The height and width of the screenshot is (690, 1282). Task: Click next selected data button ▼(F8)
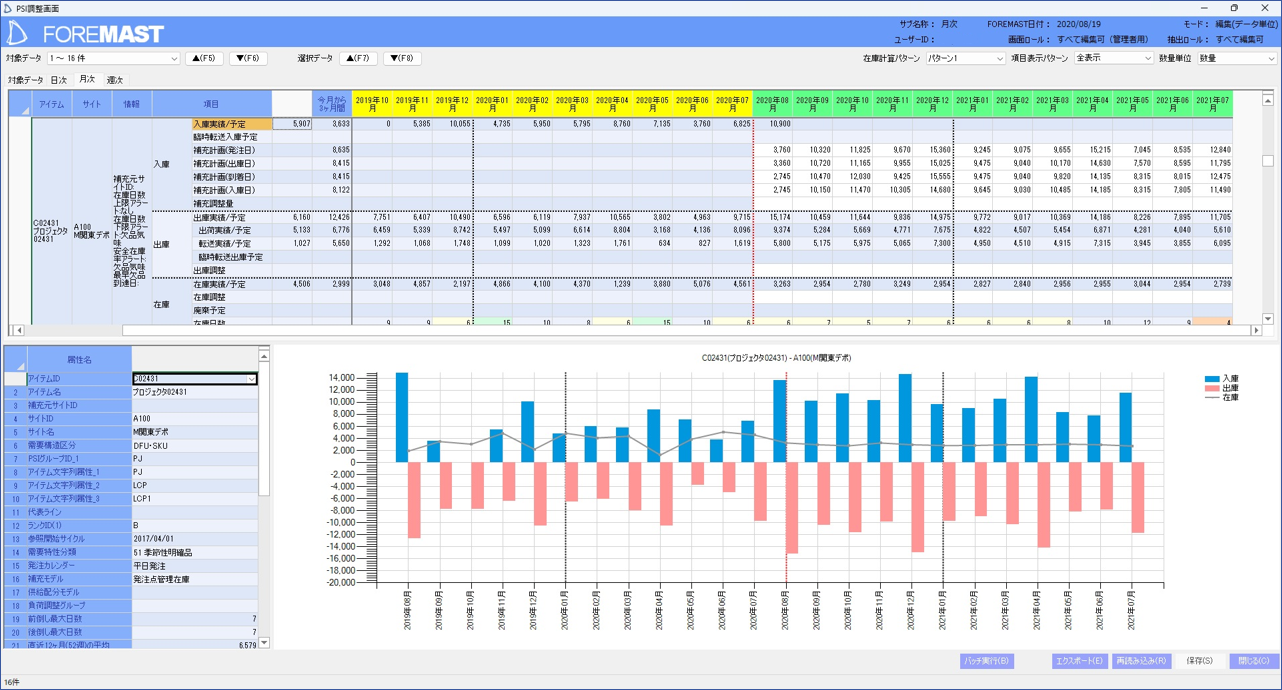402,59
